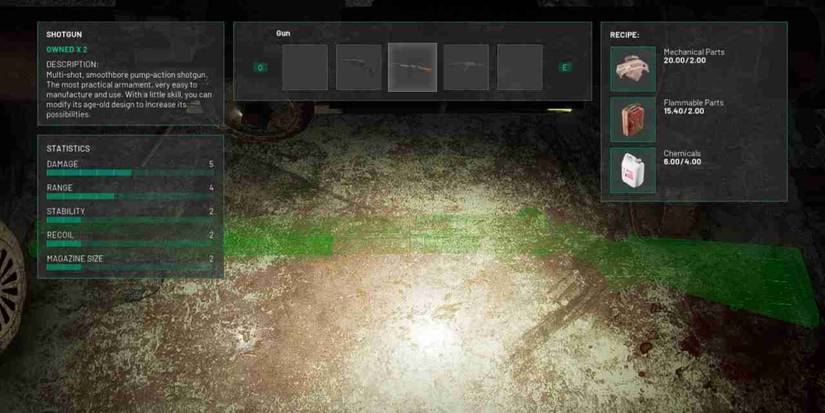The height and width of the screenshot is (413, 825).
Task: Click the last empty gun slot
Action: [x=520, y=67]
